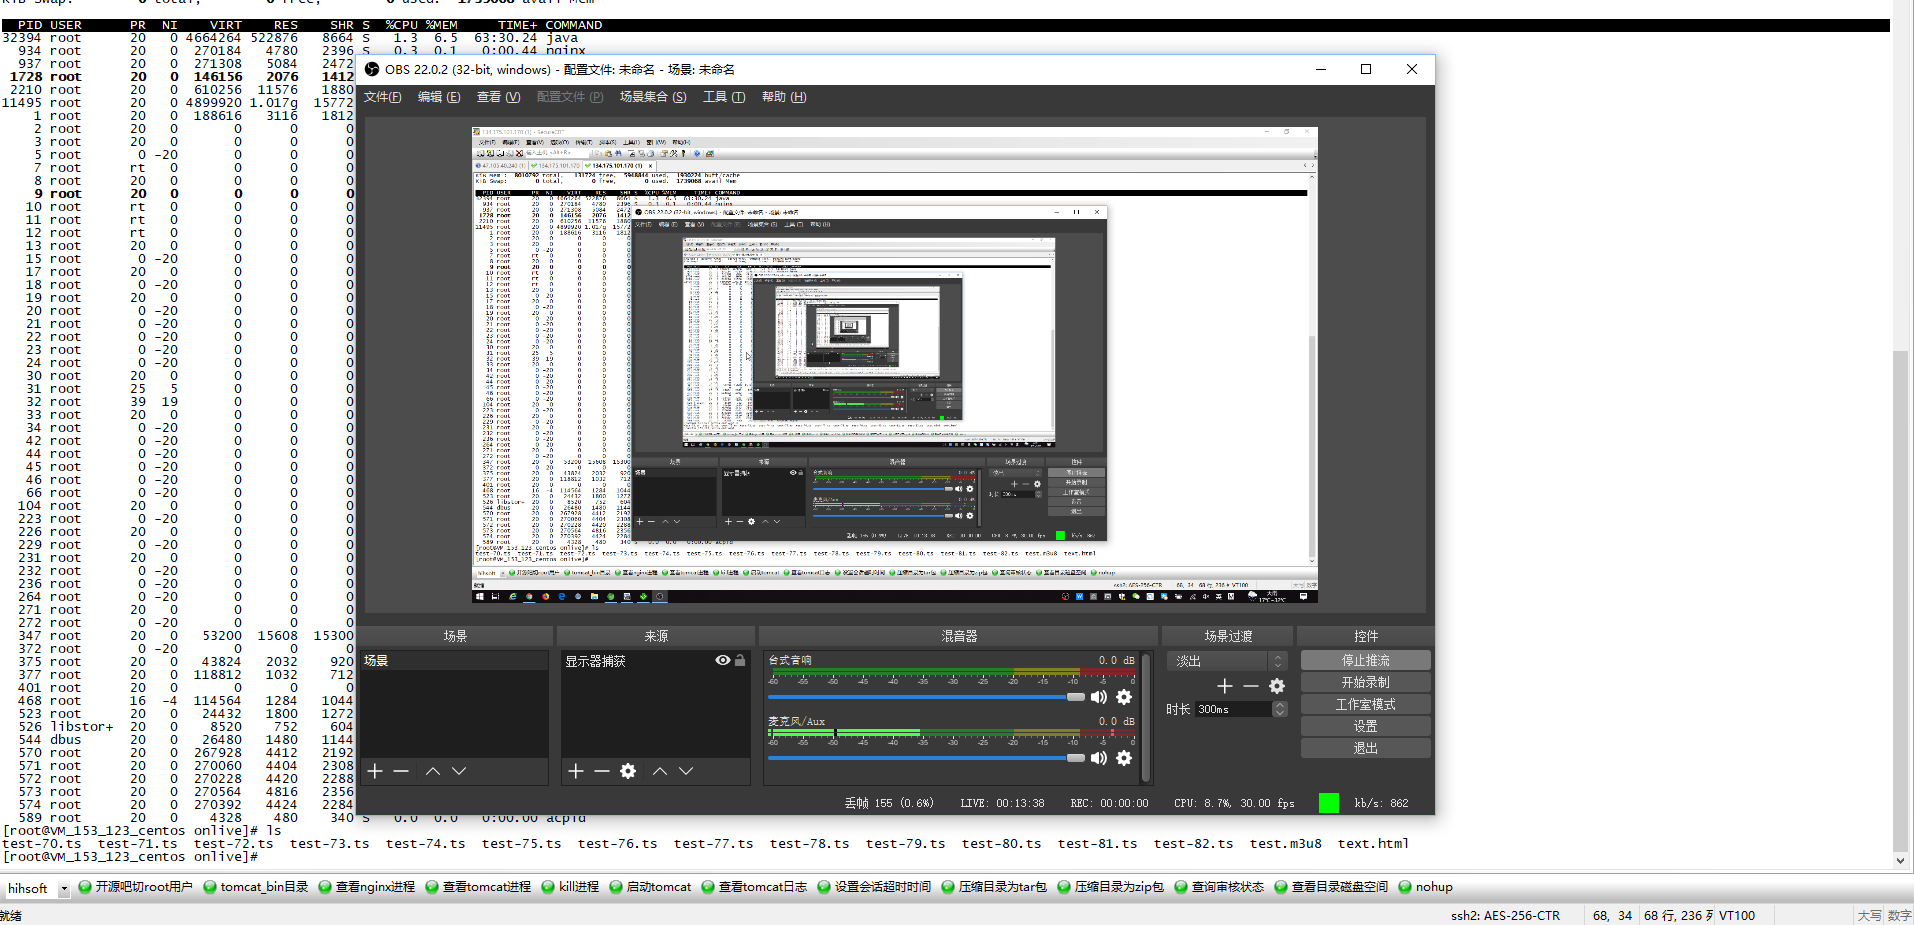Run 查看nginx进程 quick command

(366, 887)
